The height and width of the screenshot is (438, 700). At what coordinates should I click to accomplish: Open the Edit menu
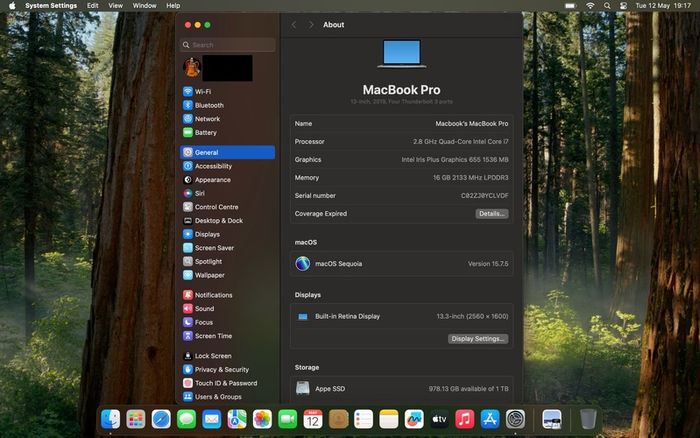[x=92, y=5]
